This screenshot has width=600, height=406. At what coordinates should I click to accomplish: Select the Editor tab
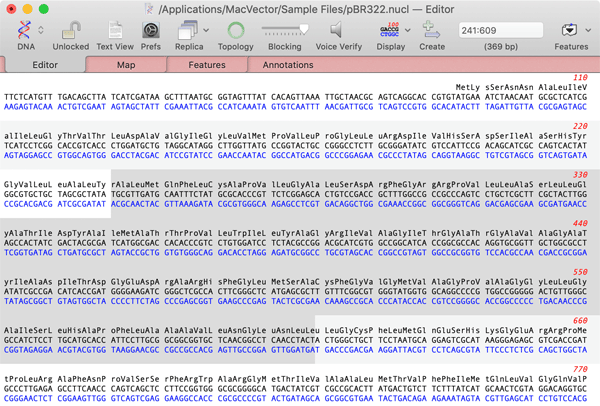[45, 65]
